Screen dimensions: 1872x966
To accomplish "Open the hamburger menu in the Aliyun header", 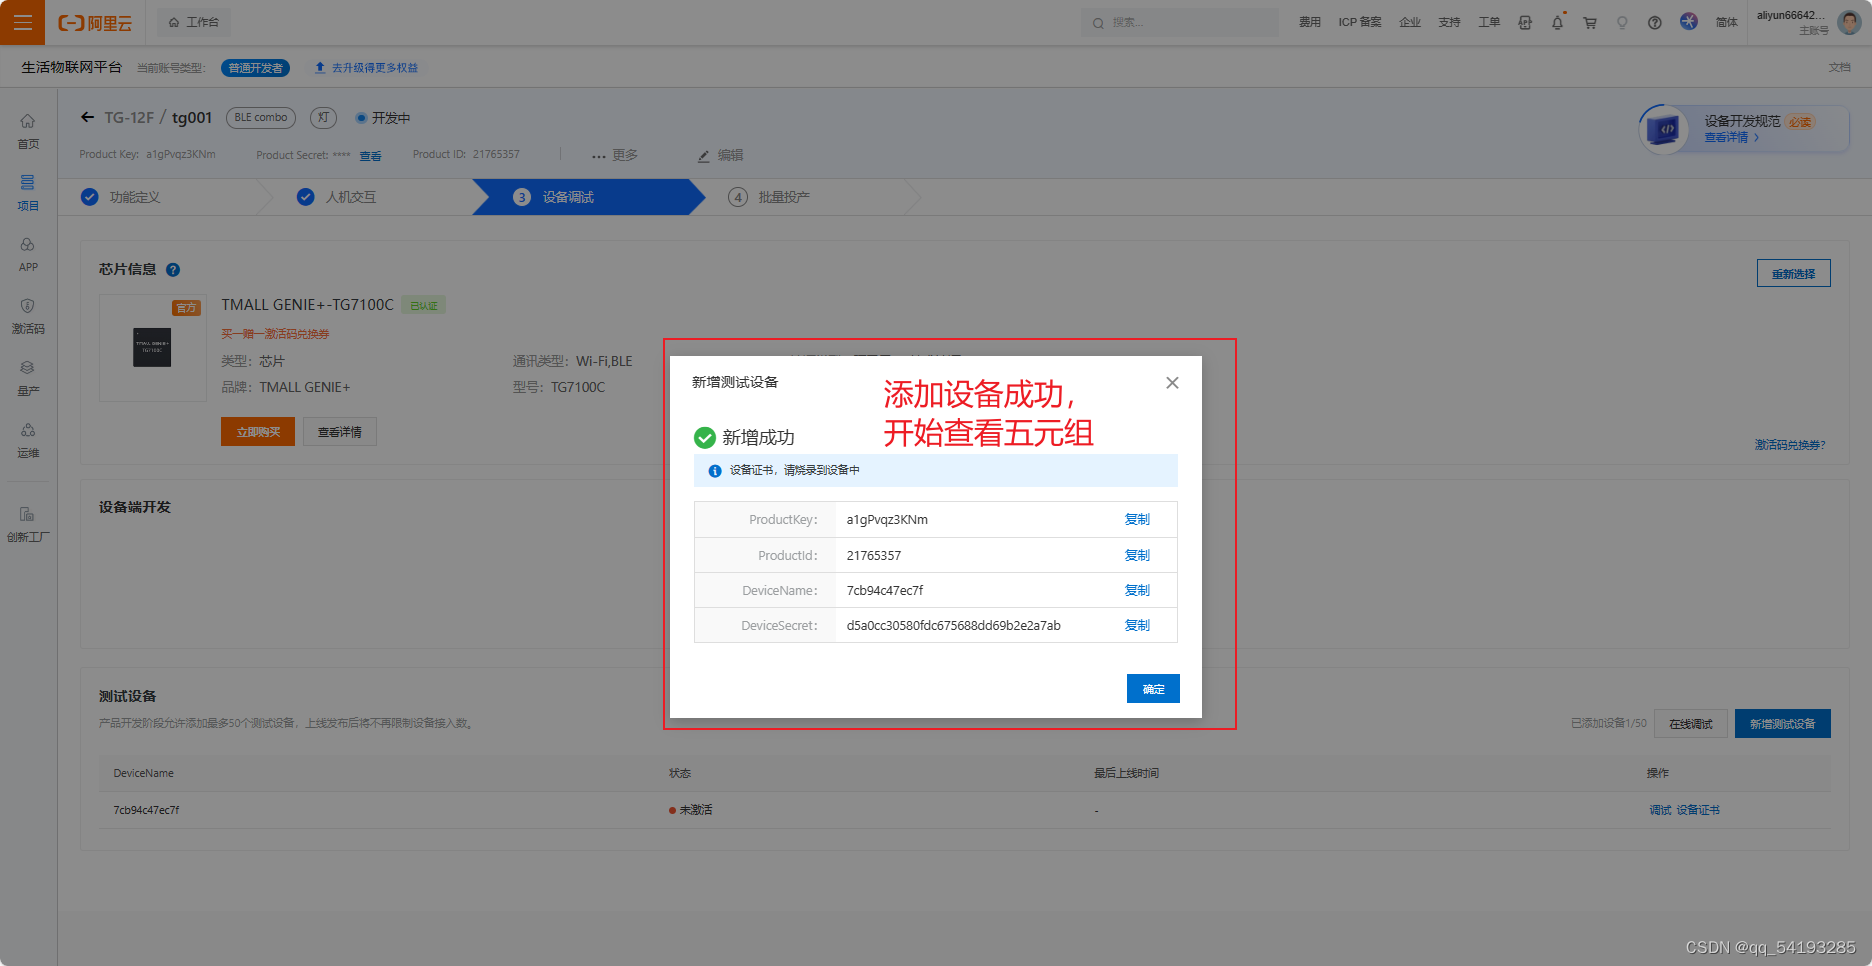I will (22, 22).
